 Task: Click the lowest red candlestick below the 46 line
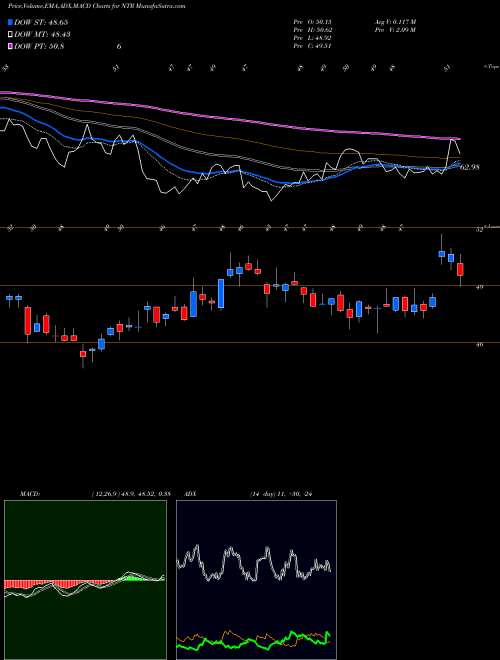(83, 354)
